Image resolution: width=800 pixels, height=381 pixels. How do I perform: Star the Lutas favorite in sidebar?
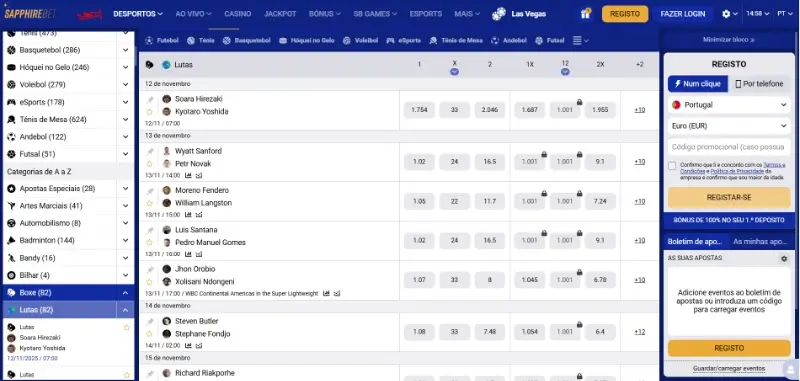click(127, 327)
